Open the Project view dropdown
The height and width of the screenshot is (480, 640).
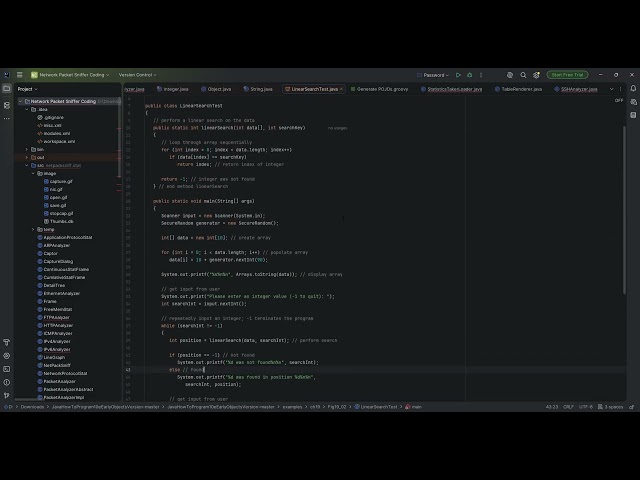(27, 89)
